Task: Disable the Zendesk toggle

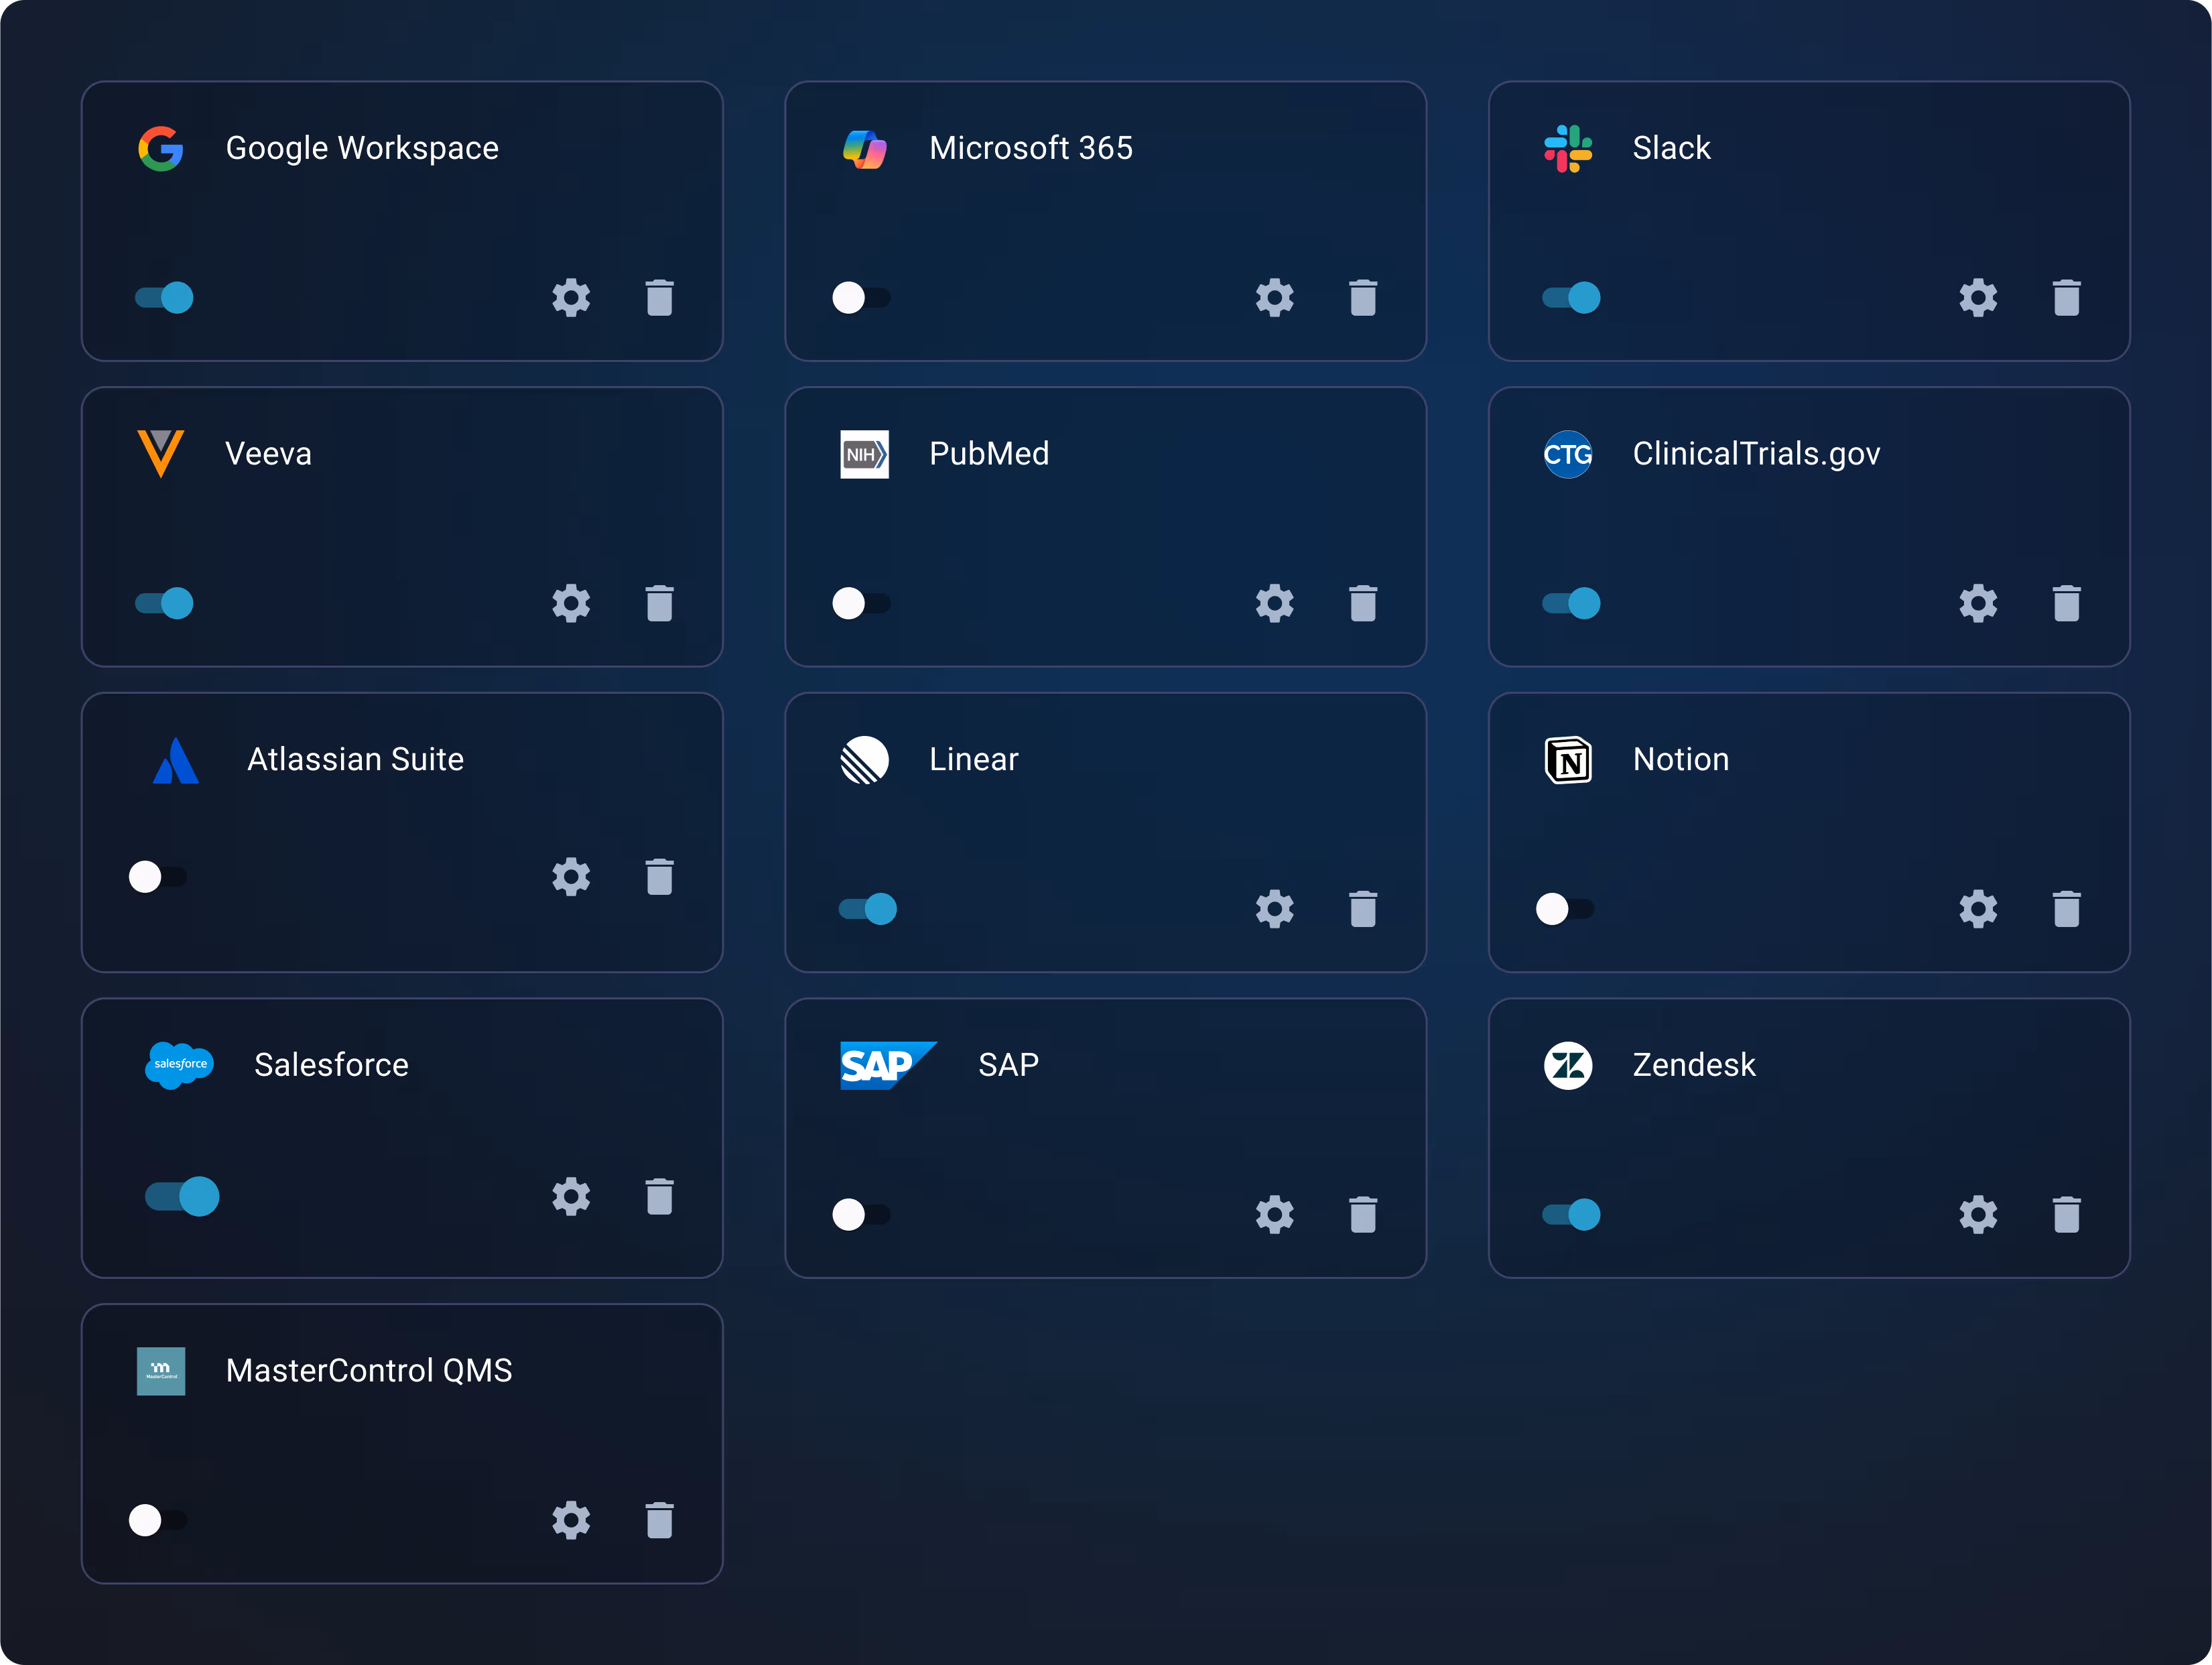Action: point(1571,1215)
